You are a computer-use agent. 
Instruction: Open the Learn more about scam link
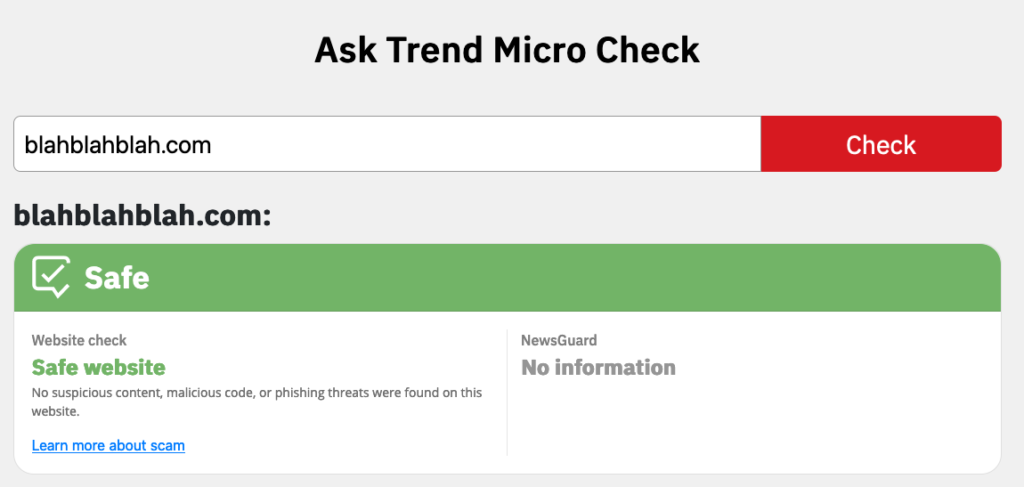108,446
